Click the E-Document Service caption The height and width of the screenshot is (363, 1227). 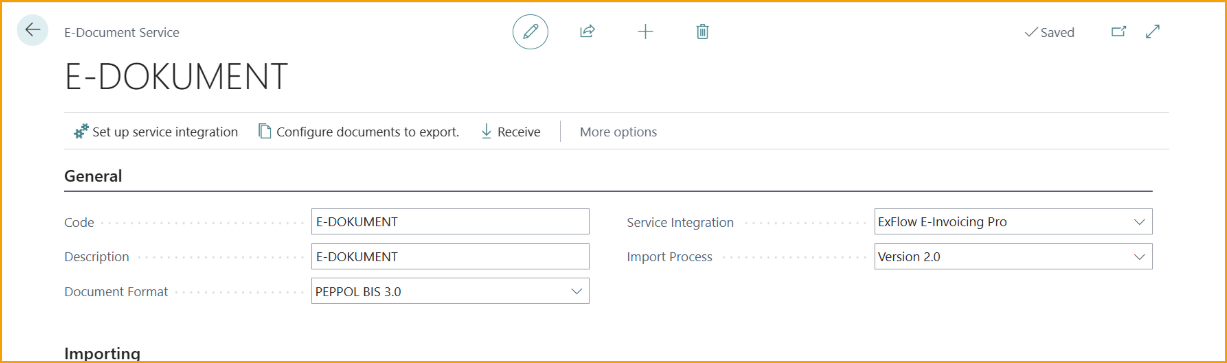click(122, 32)
